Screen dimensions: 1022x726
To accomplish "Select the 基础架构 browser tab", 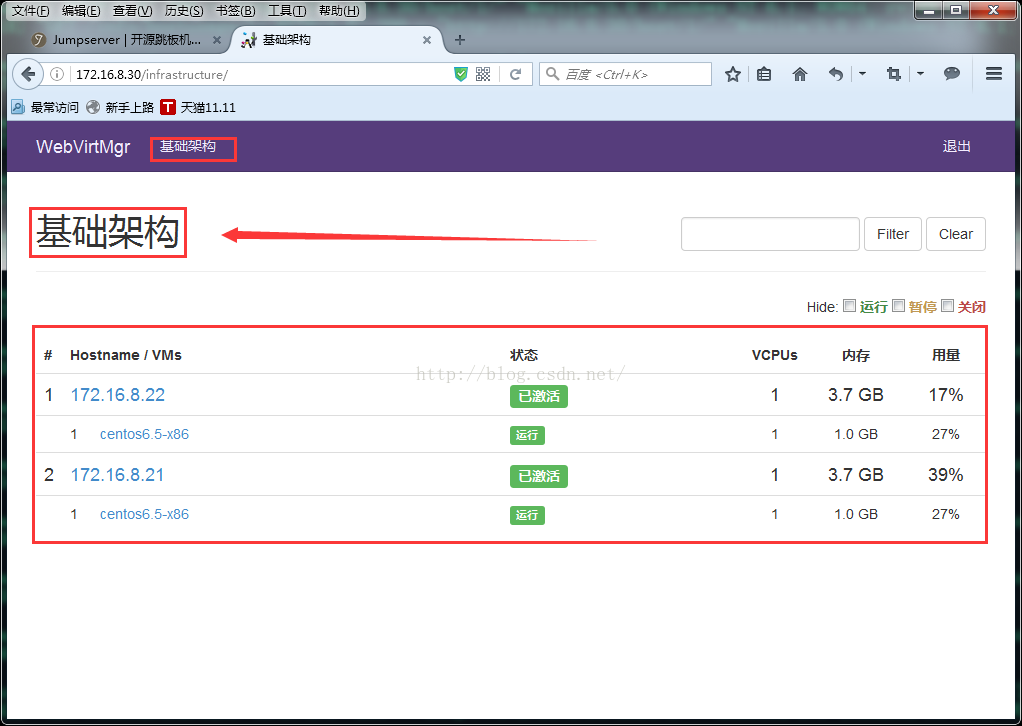I will click(337, 40).
